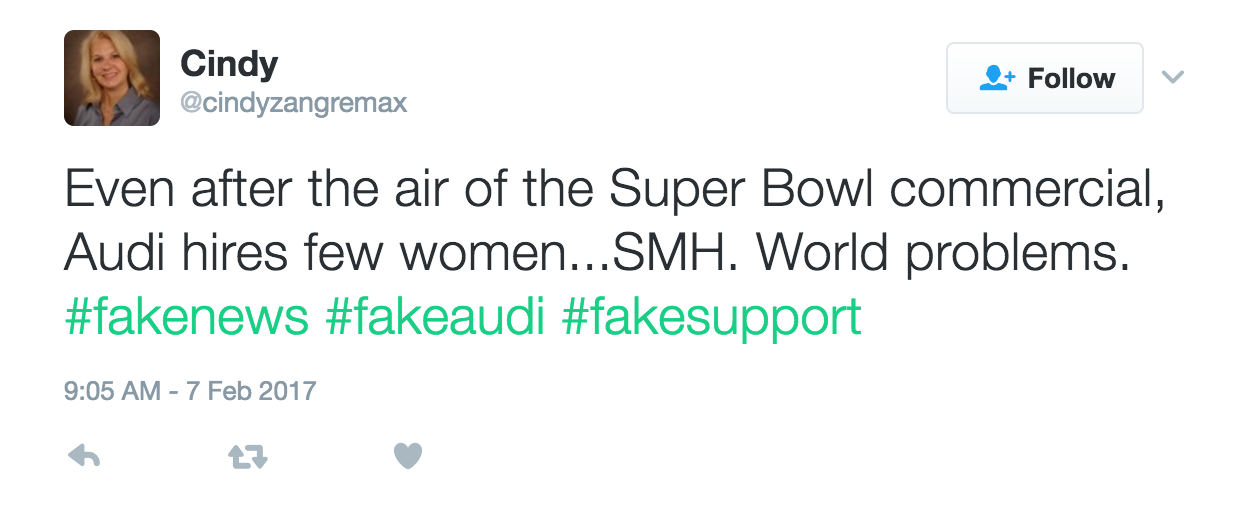Visit the @cindyzangremax handle link
Screen dimensions: 1244x526
coord(293,103)
